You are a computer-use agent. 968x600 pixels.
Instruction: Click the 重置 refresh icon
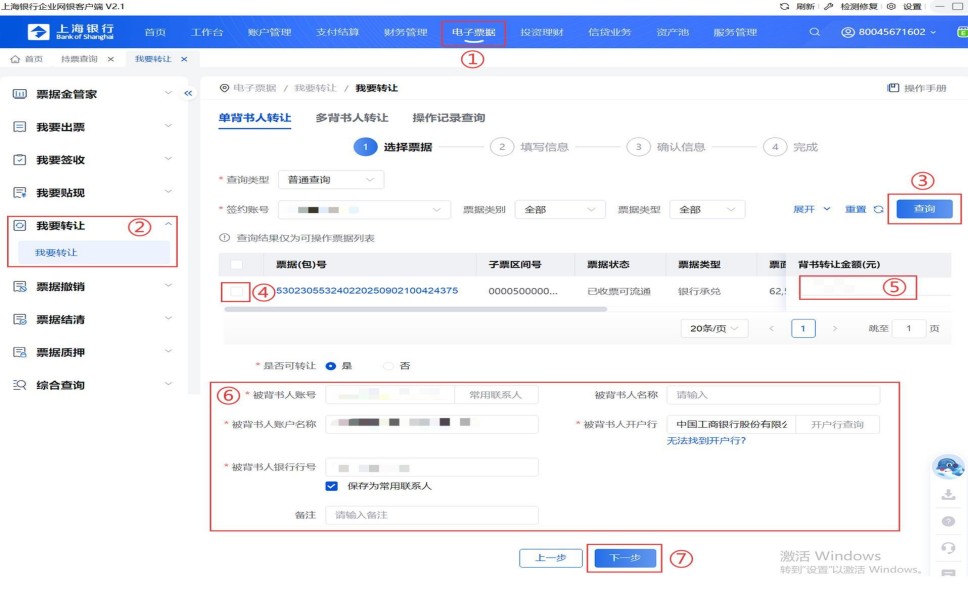click(x=878, y=210)
